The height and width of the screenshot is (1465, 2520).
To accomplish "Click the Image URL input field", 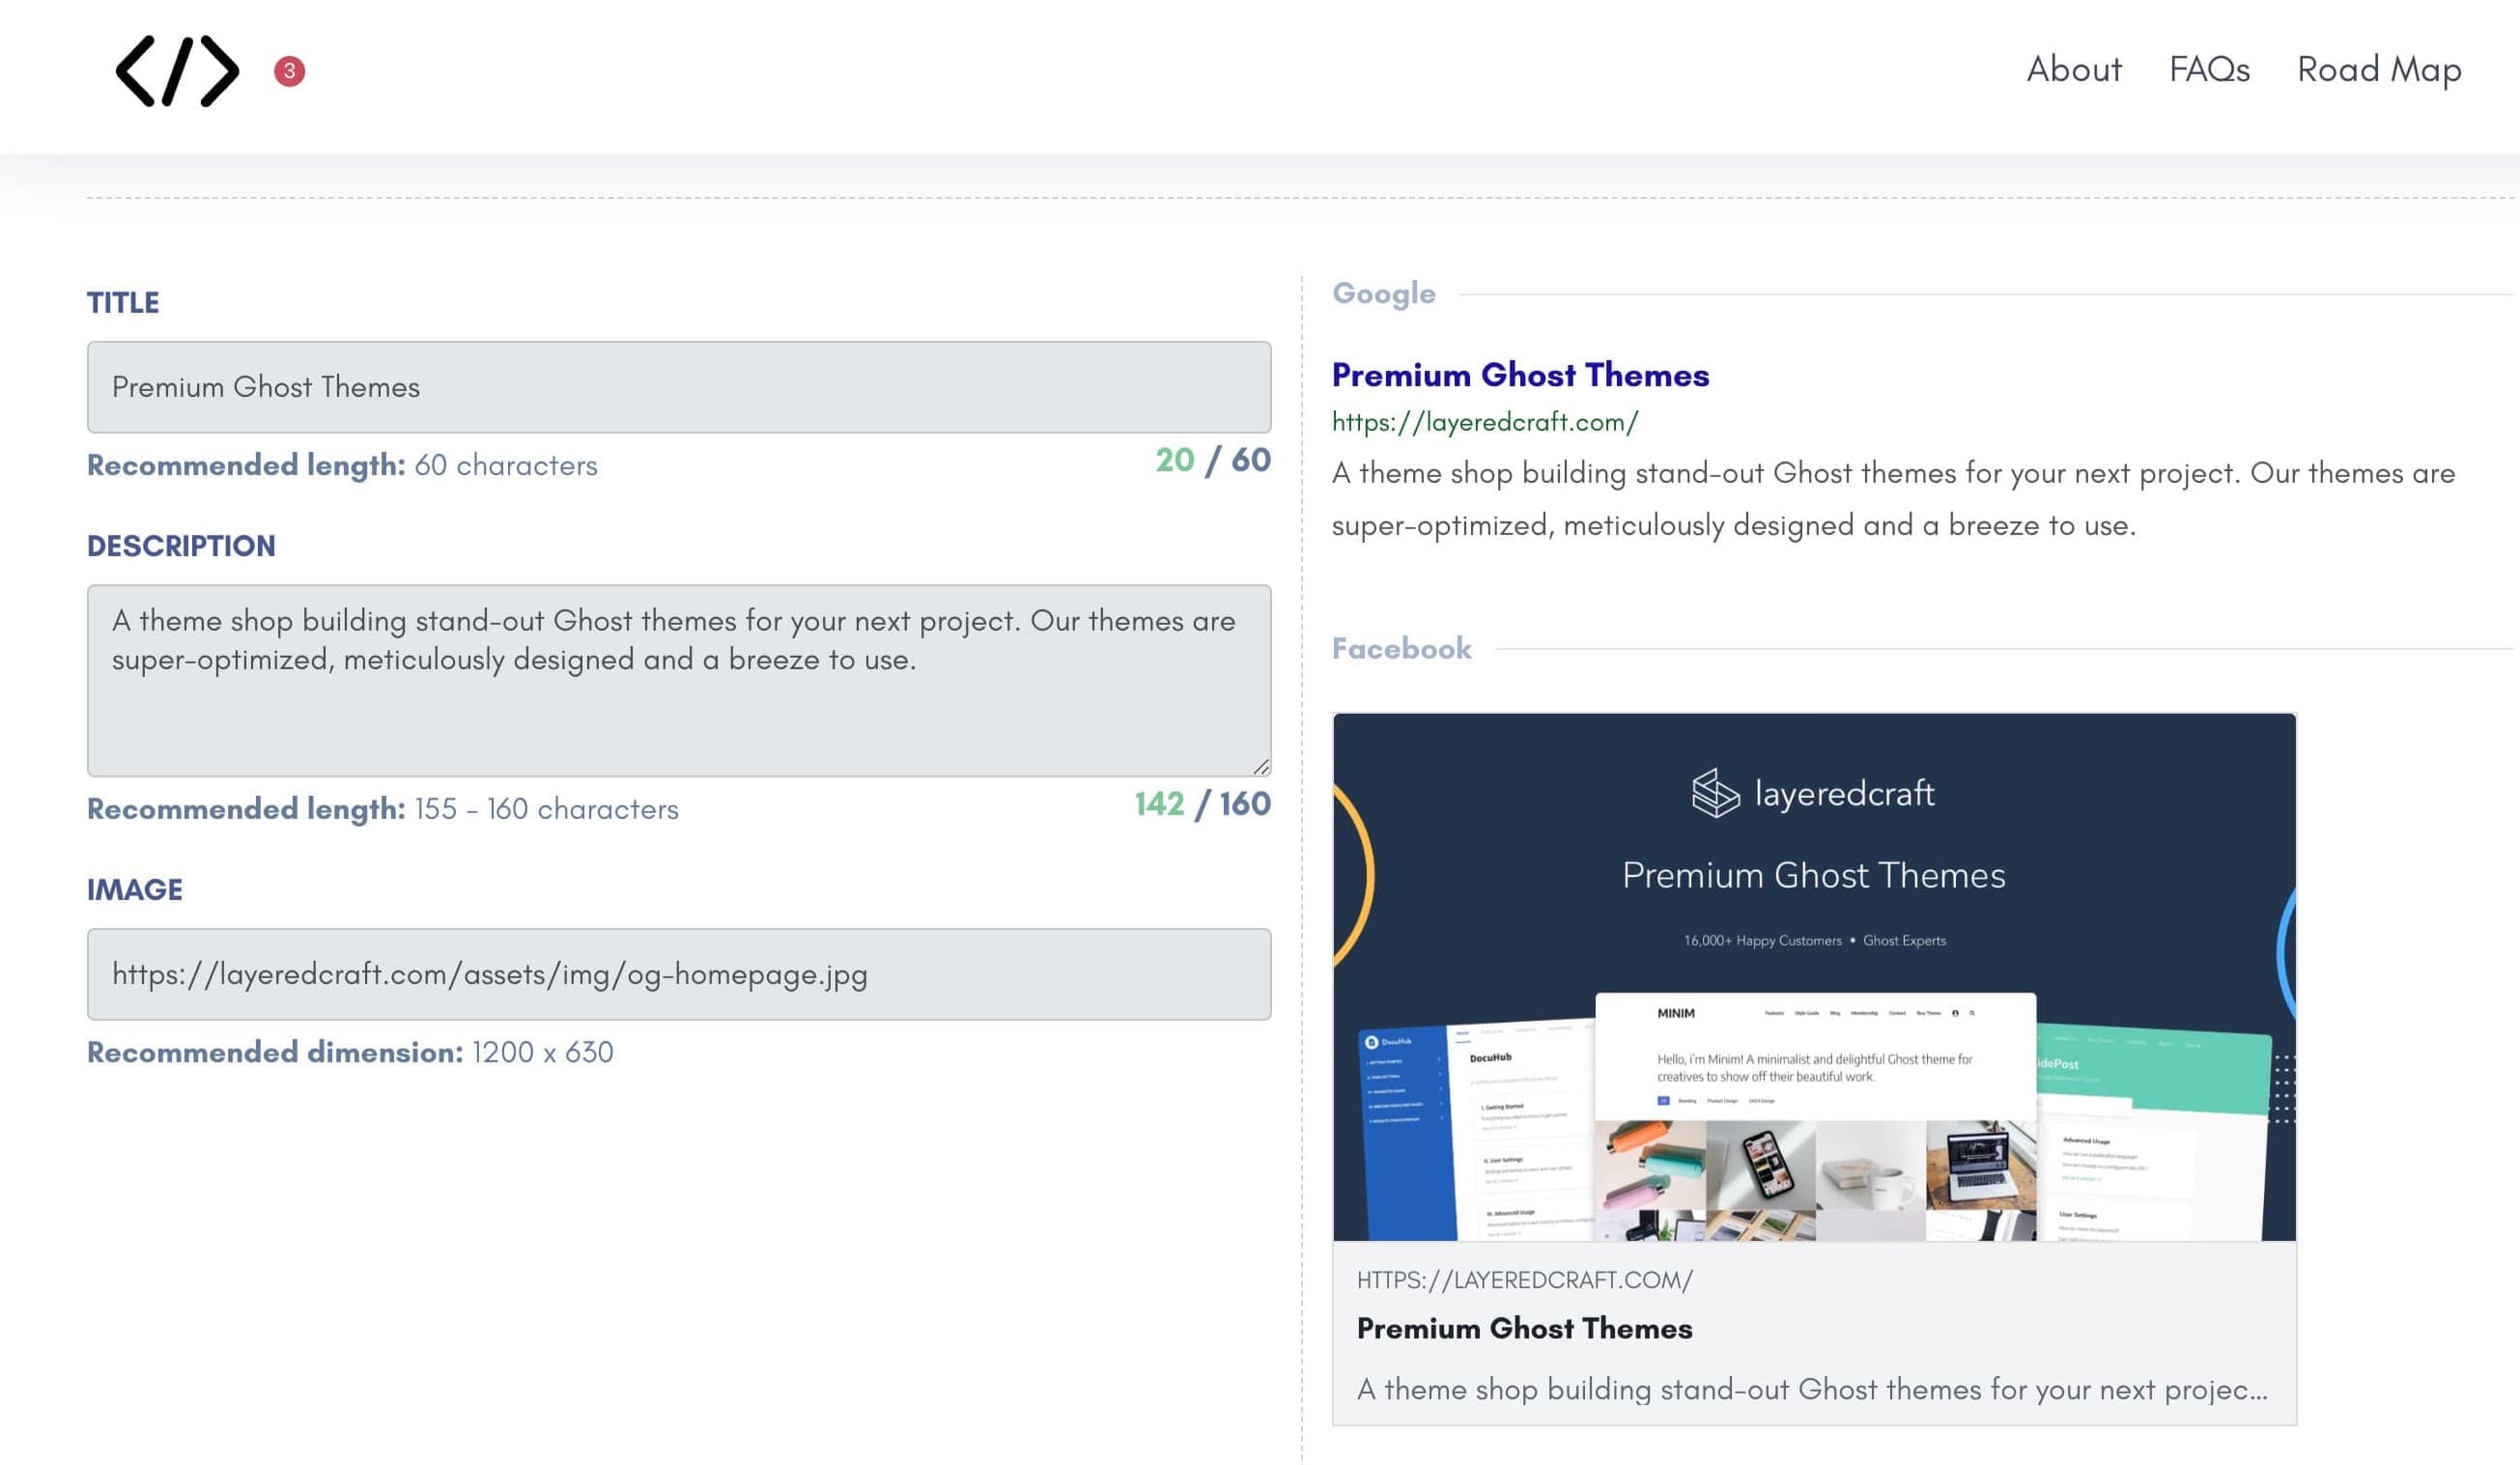I will (x=678, y=974).
